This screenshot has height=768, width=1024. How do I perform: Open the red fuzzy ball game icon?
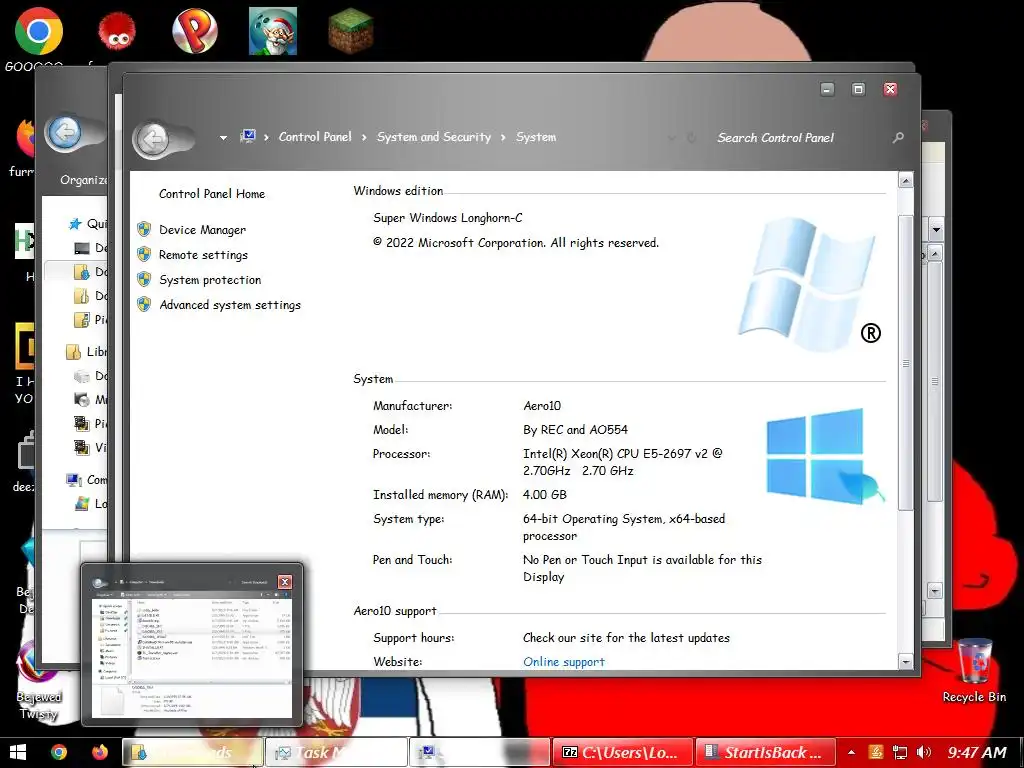point(117,31)
